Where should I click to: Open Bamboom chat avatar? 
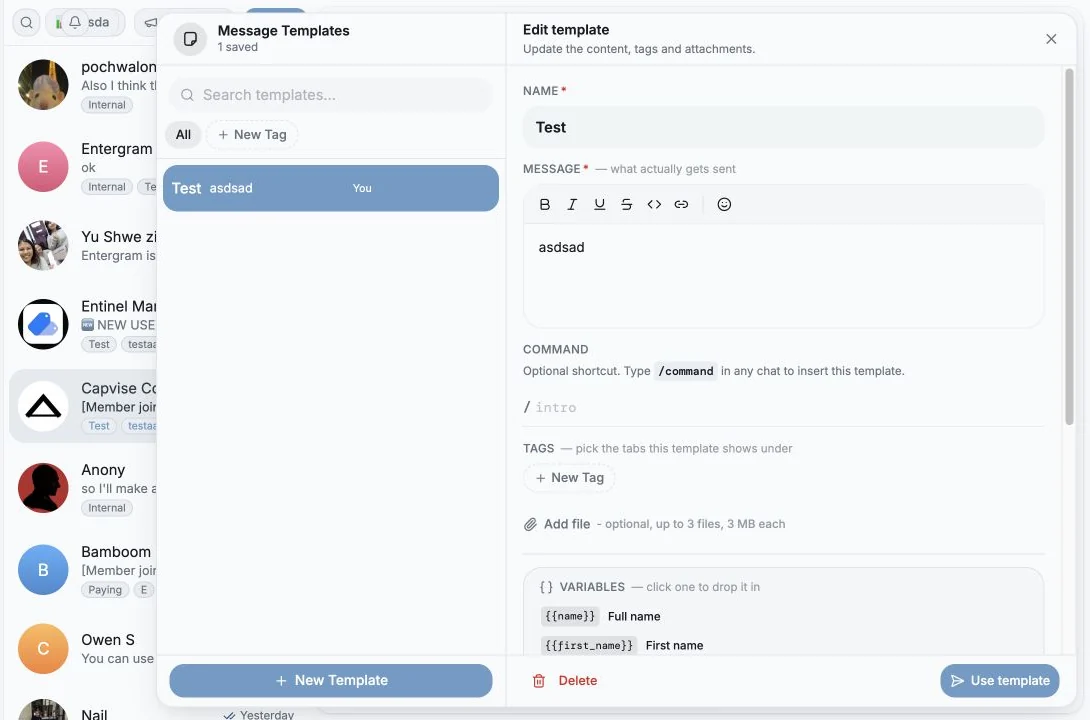[x=43, y=570]
